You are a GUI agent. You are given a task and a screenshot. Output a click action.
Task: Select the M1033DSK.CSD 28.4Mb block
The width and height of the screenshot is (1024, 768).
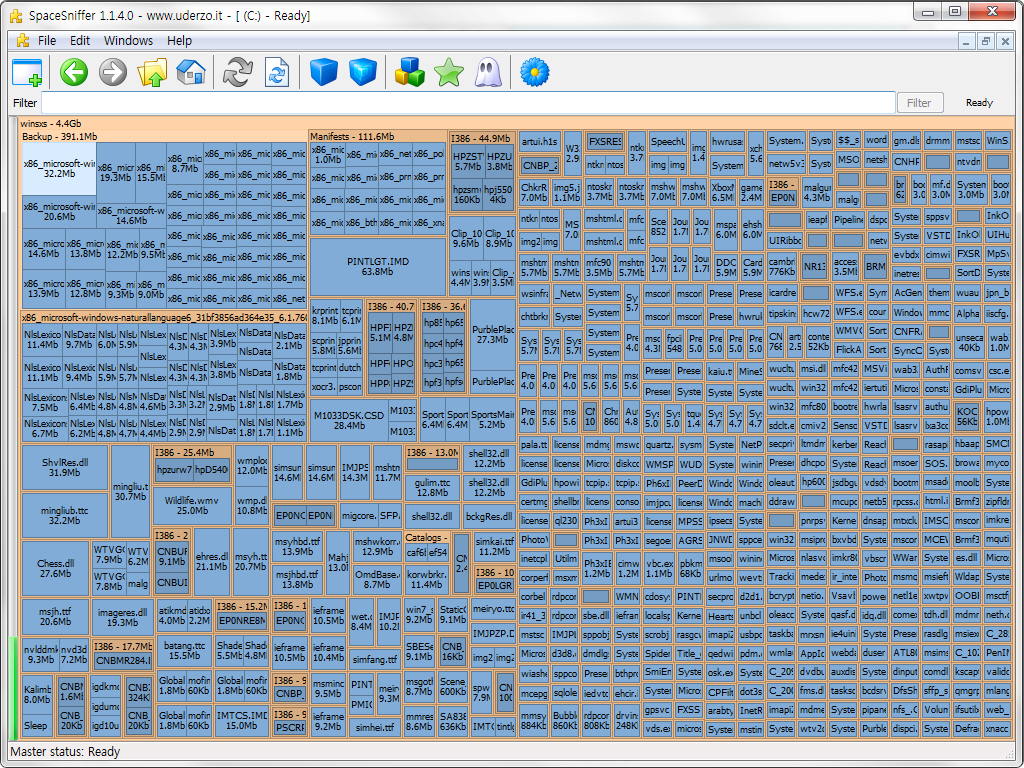tap(349, 420)
